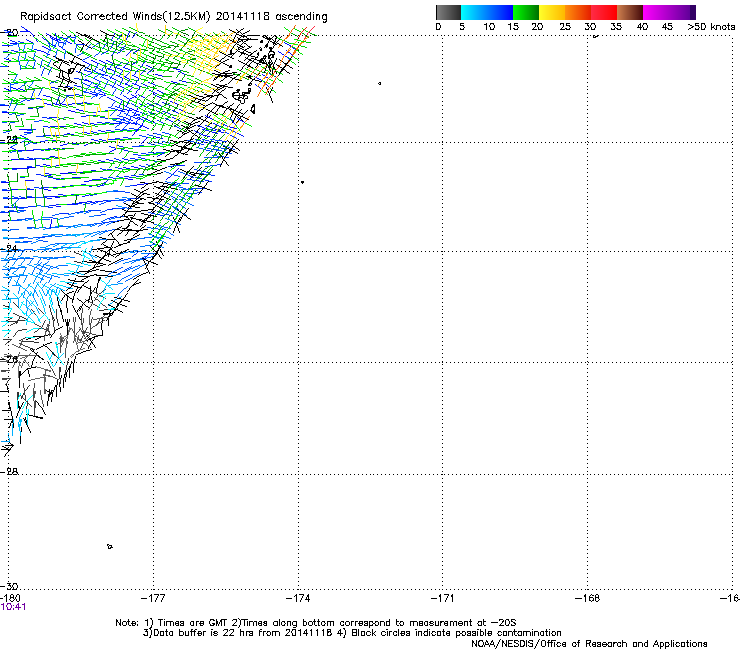Click the 'Rapidsact Corrected Winds(12.5KM)' title
Viewport: 740px width, 650px height.
pos(115,17)
